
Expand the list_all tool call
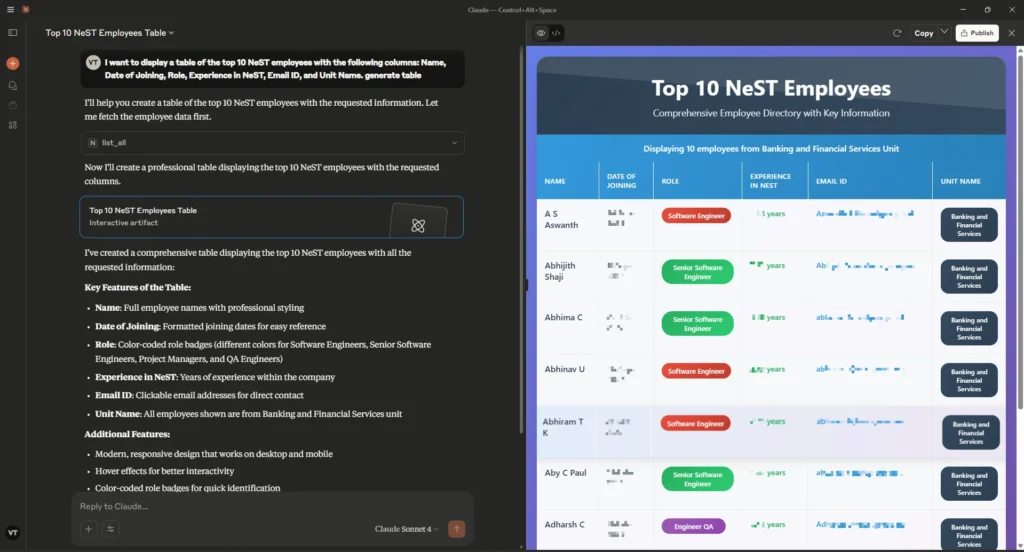(272, 142)
